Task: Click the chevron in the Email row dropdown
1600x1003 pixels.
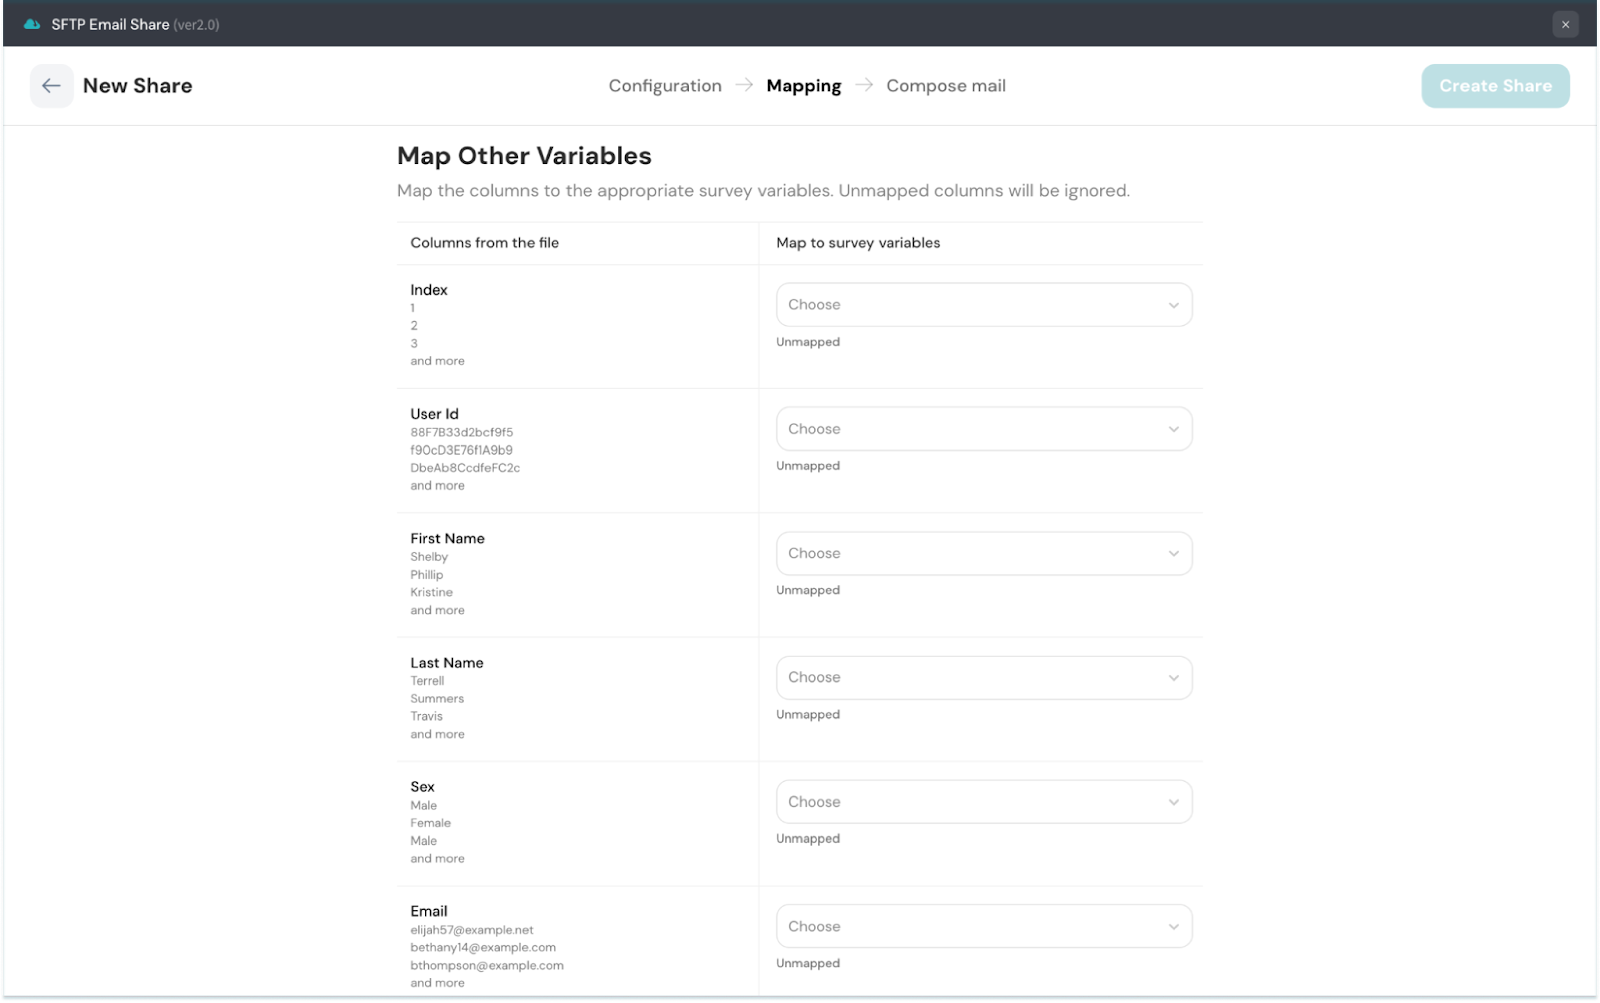Action: click(x=1173, y=927)
